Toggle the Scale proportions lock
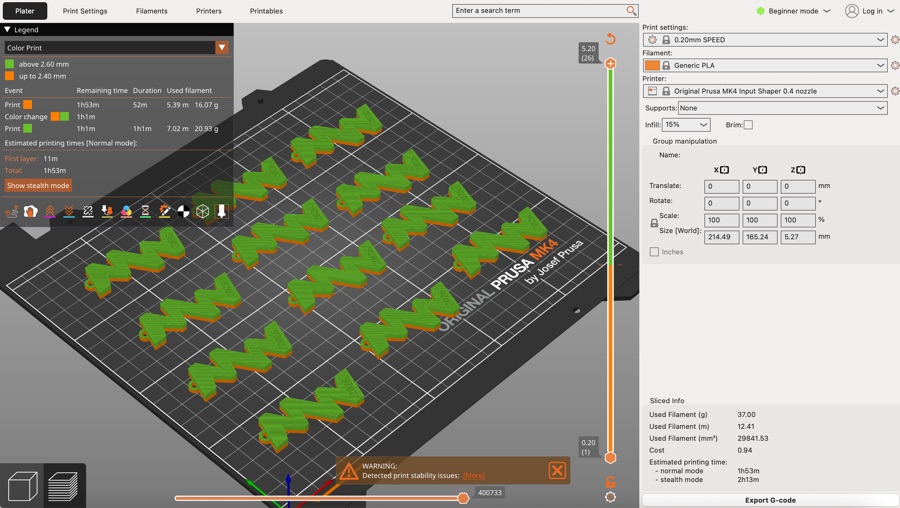Viewport: 900px width, 508px height. (654, 223)
